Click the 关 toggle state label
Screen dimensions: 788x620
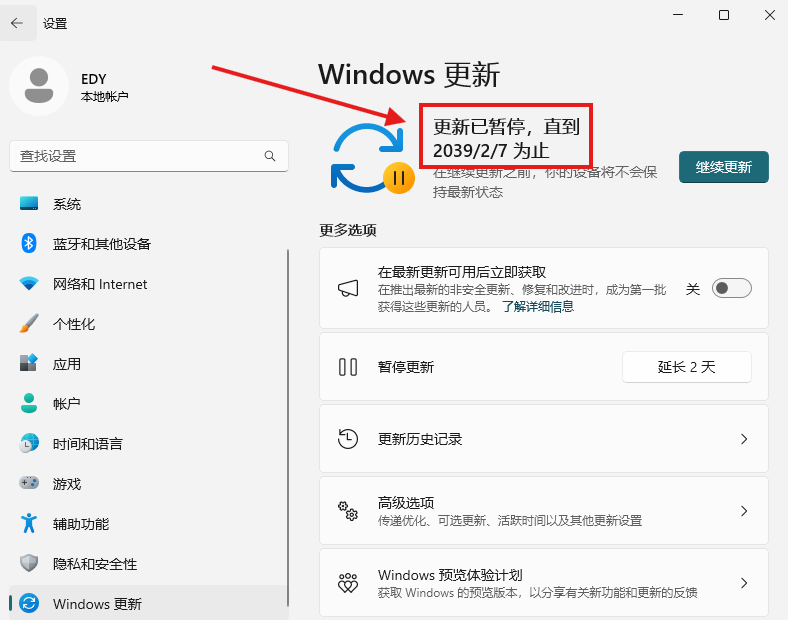coord(693,289)
